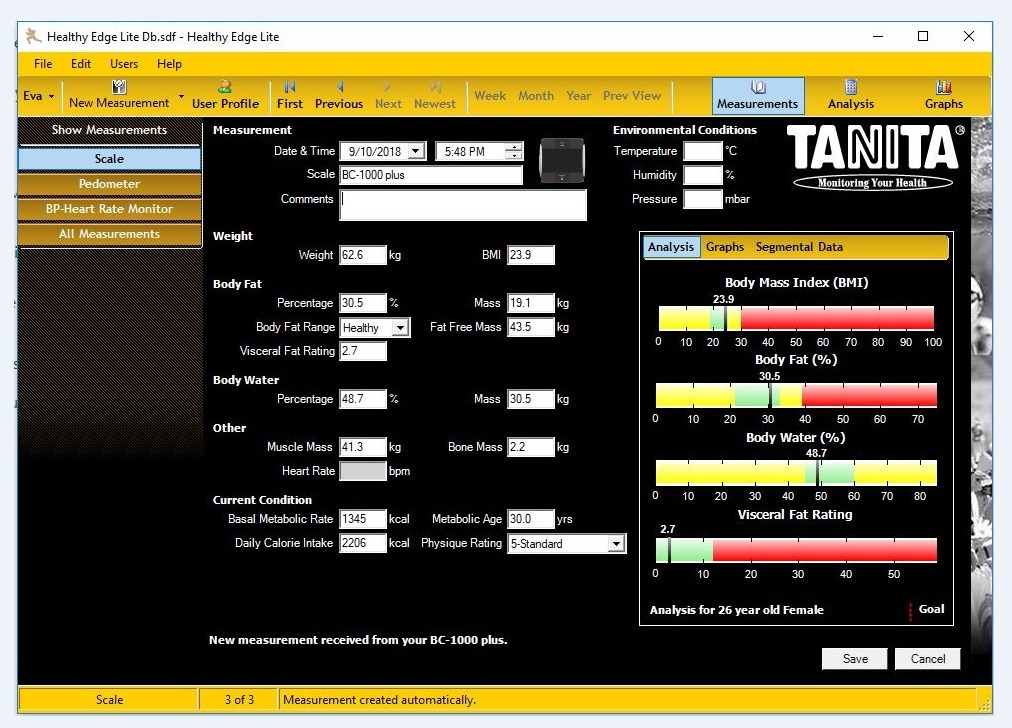
Task: Click the BMI field showing 23.9
Action: coord(531,255)
